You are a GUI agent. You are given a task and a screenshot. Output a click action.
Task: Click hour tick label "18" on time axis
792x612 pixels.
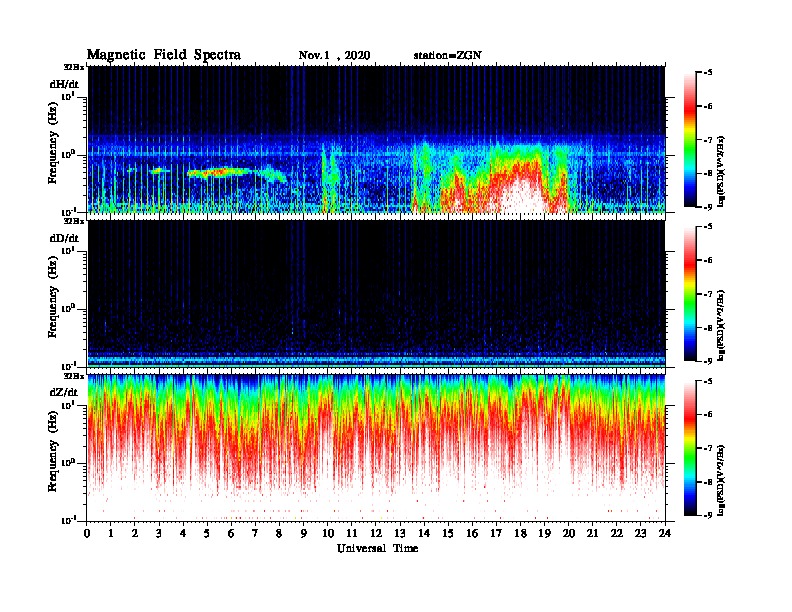(520, 533)
